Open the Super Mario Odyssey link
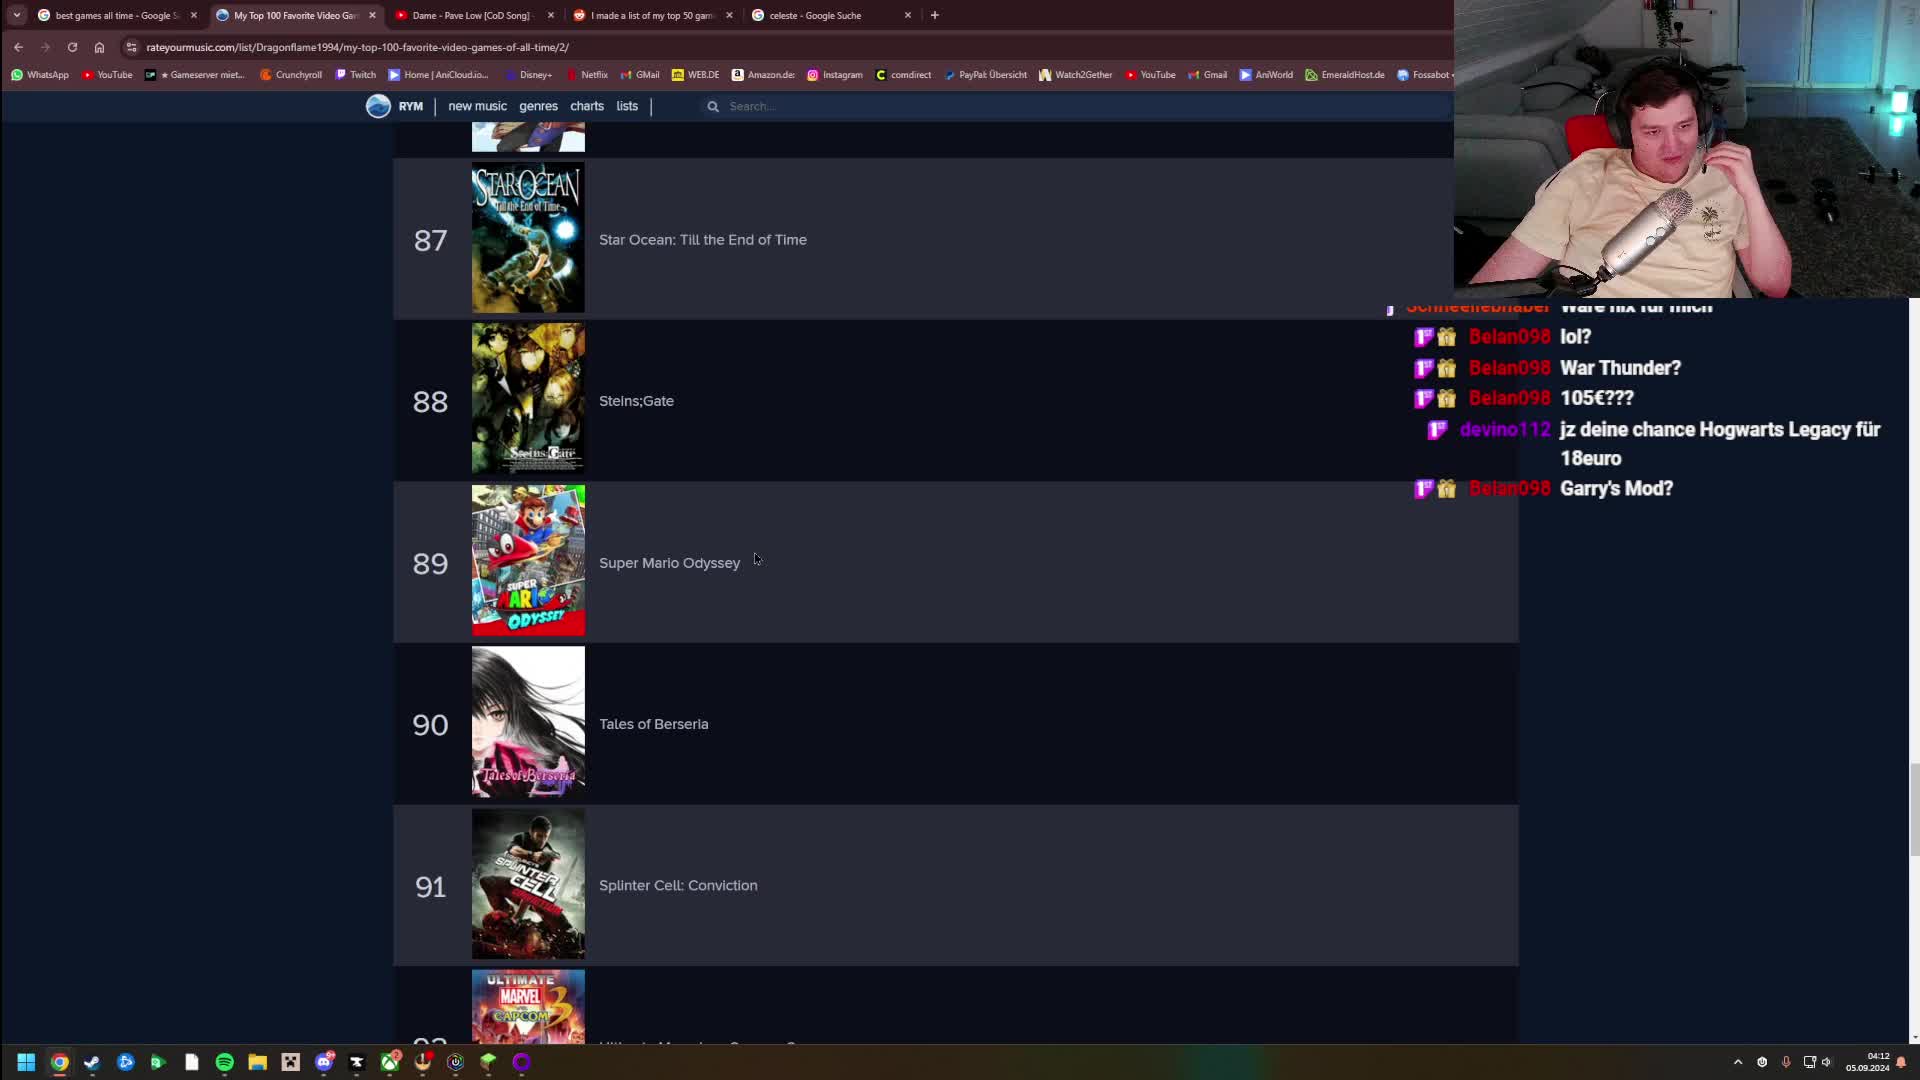Viewport: 1920px width, 1080px height. (669, 563)
